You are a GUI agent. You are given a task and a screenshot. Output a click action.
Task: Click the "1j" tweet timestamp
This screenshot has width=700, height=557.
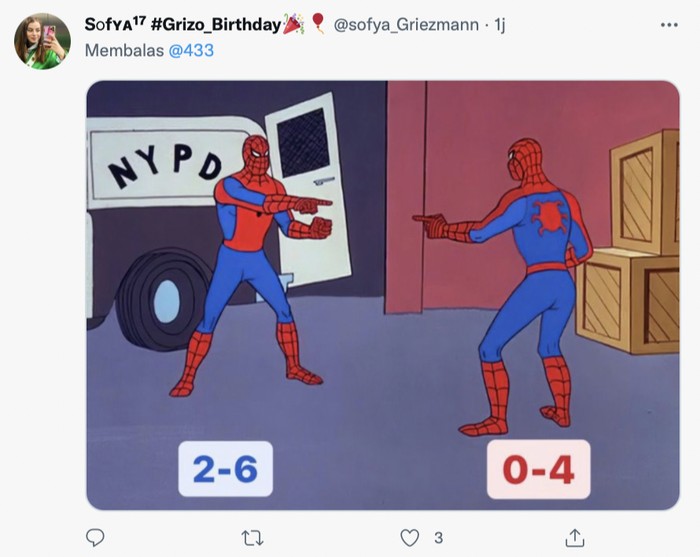point(500,24)
